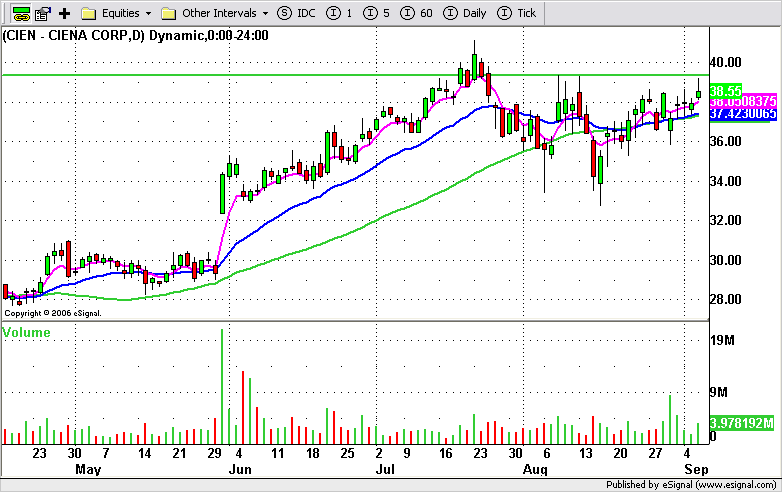Click the 9M volume axis label
782x492 pixels.
[719, 393]
